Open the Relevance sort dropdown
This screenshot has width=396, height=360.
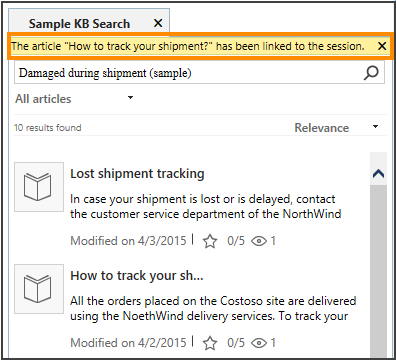click(x=337, y=127)
